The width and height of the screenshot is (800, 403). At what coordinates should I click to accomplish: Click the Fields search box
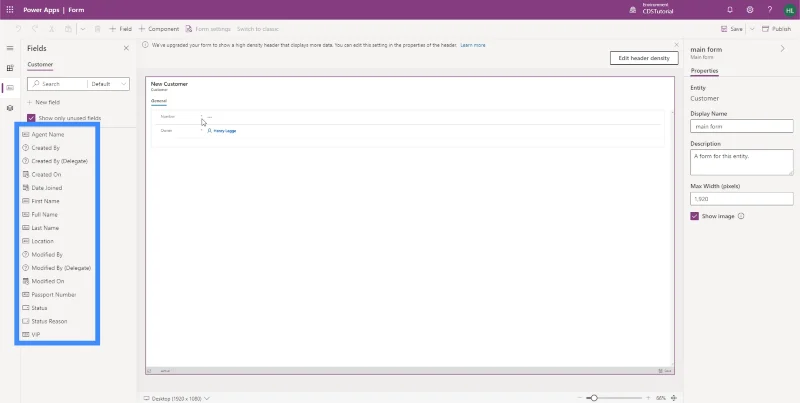pyautogui.click(x=57, y=84)
